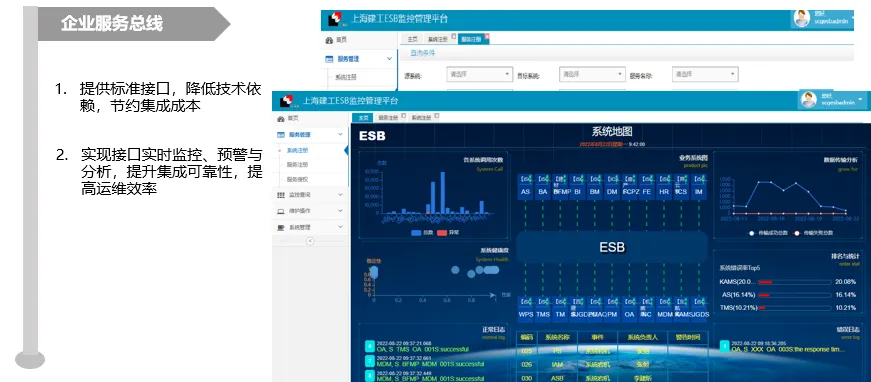Select 服务注册 in the sidebar tree

(x=297, y=165)
